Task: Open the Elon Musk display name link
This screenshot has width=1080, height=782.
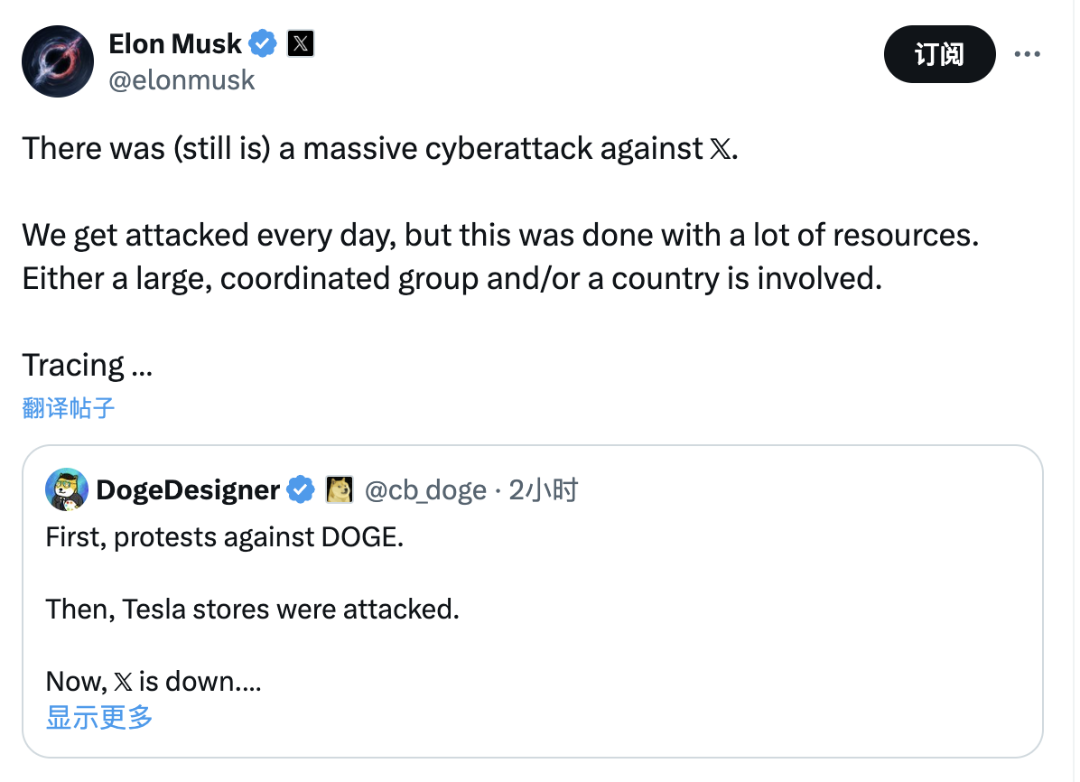Action: [x=175, y=44]
